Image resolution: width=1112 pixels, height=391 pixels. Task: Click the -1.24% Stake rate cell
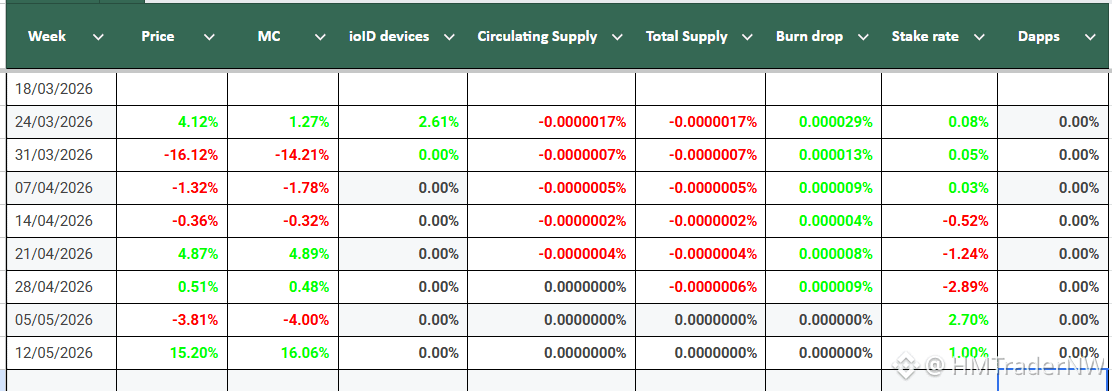click(x=940, y=254)
